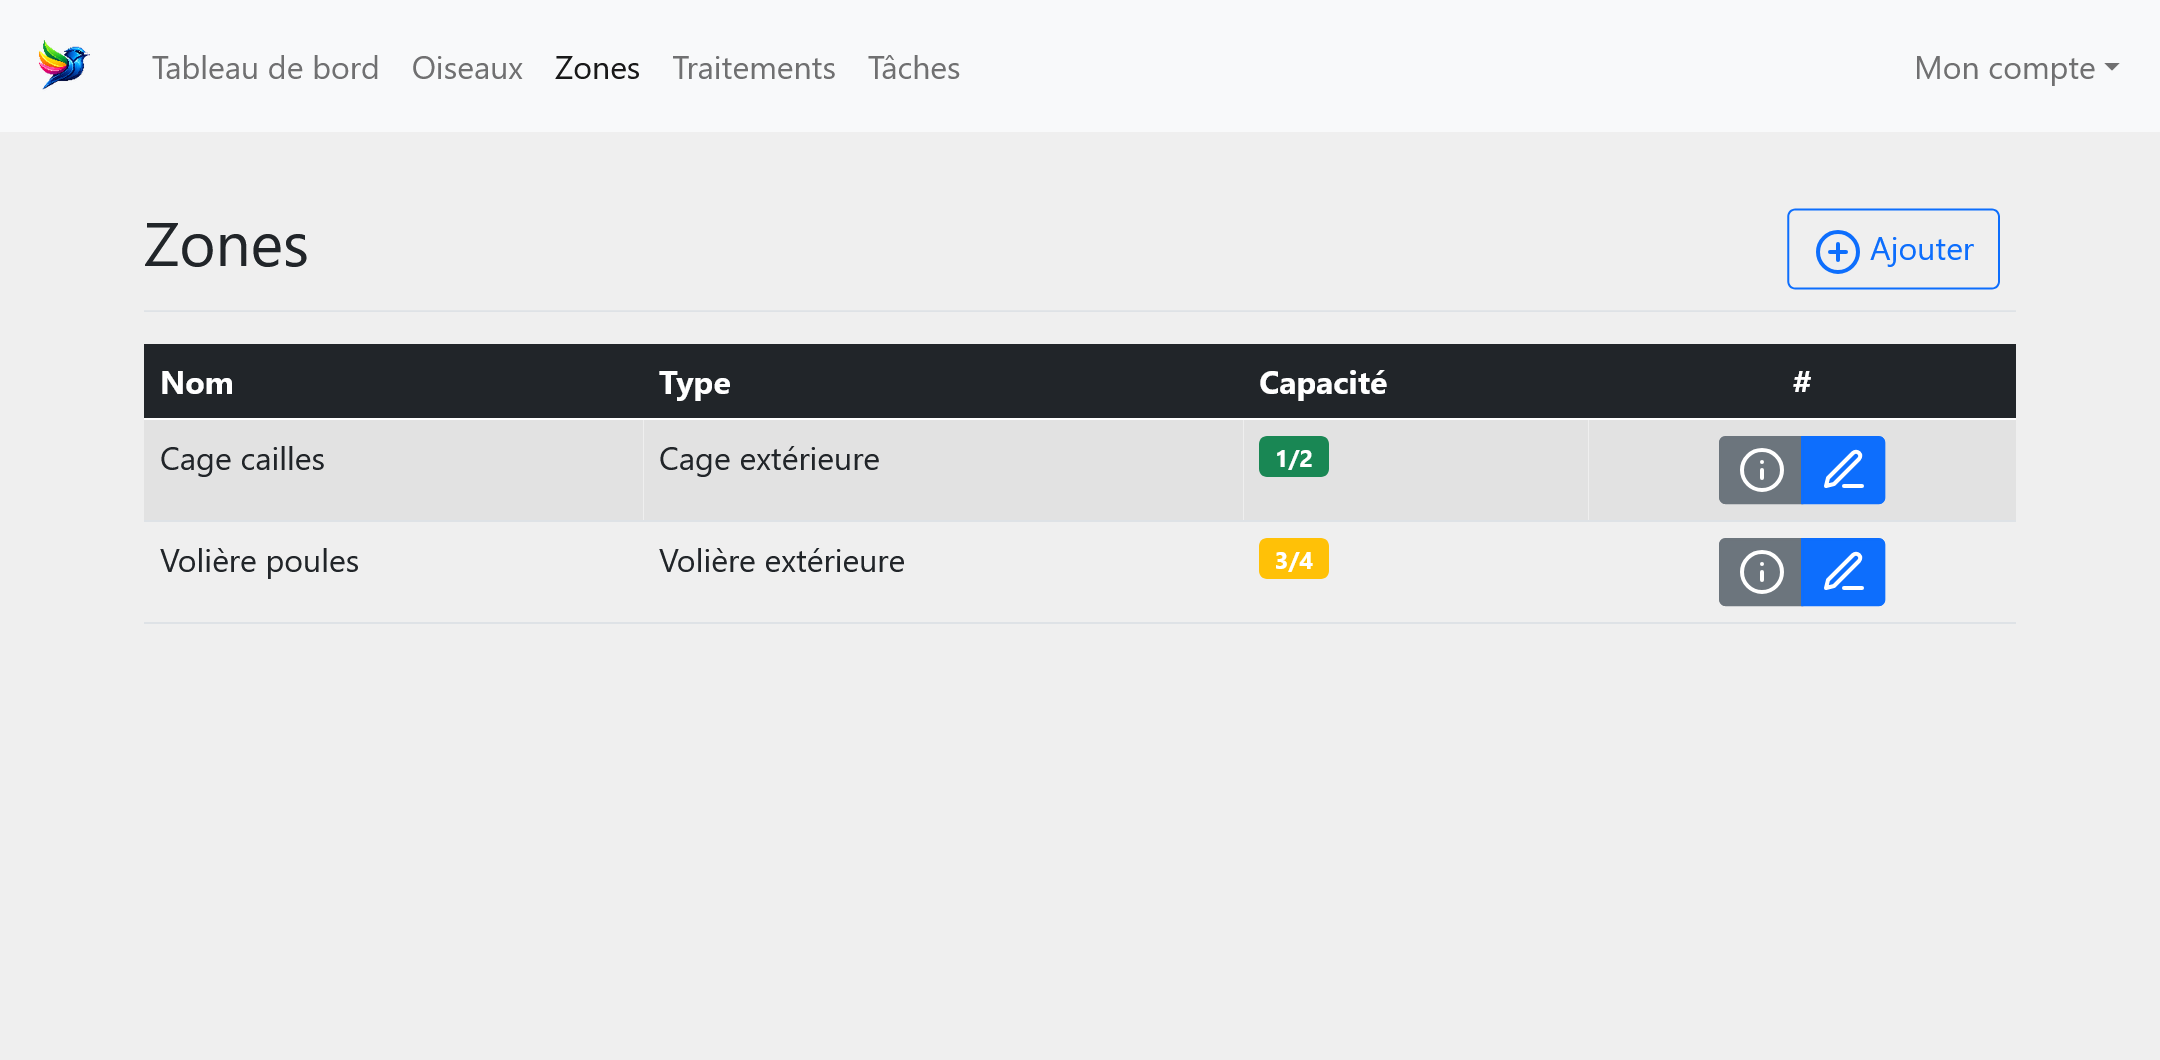This screenshot has height=1060, width=2160.
Task: Edit the Cage cailles zone
Action: pyautogui.click(x=1843, y=470)
